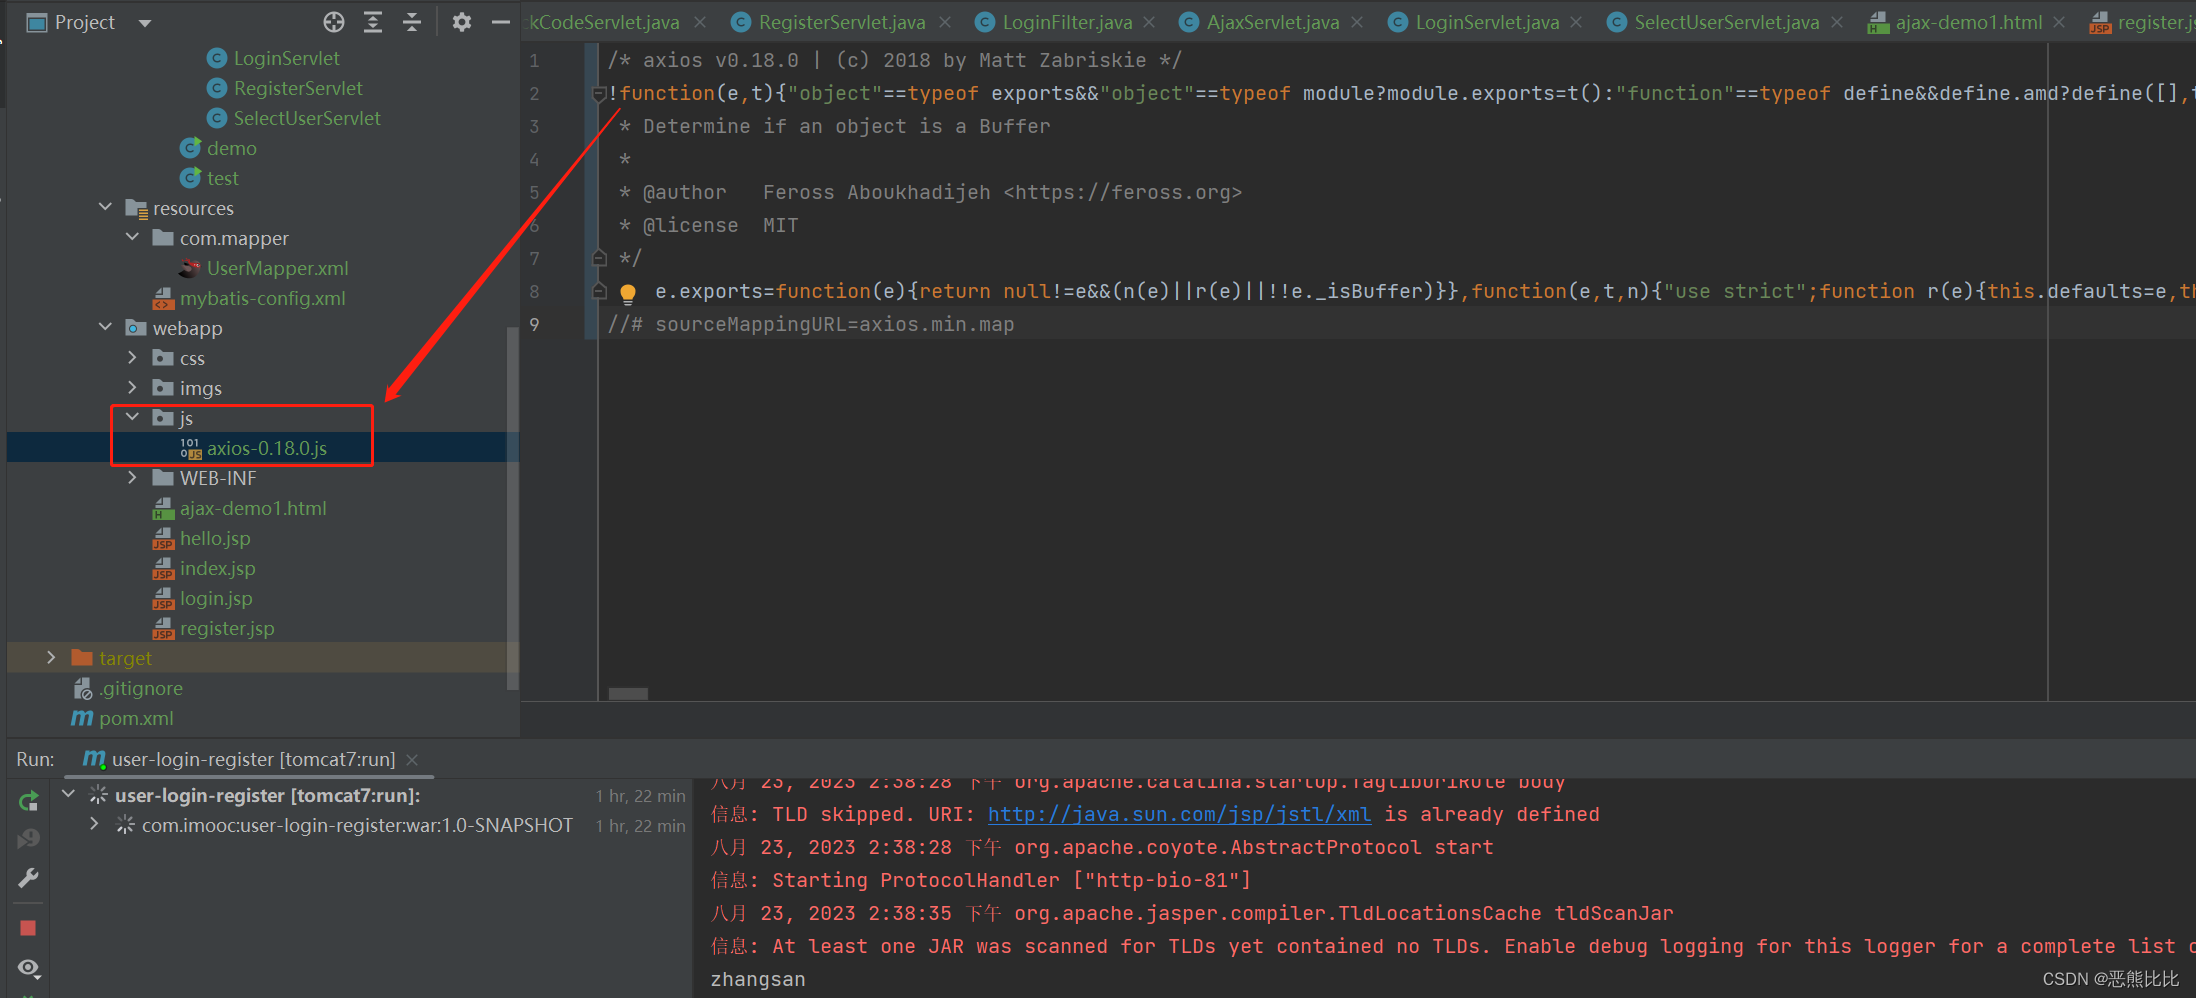The height and width of the screenshot is (998, 2196).
Task: Click the eye icon in Run toolbar
Action: click(x=28, y=968)
